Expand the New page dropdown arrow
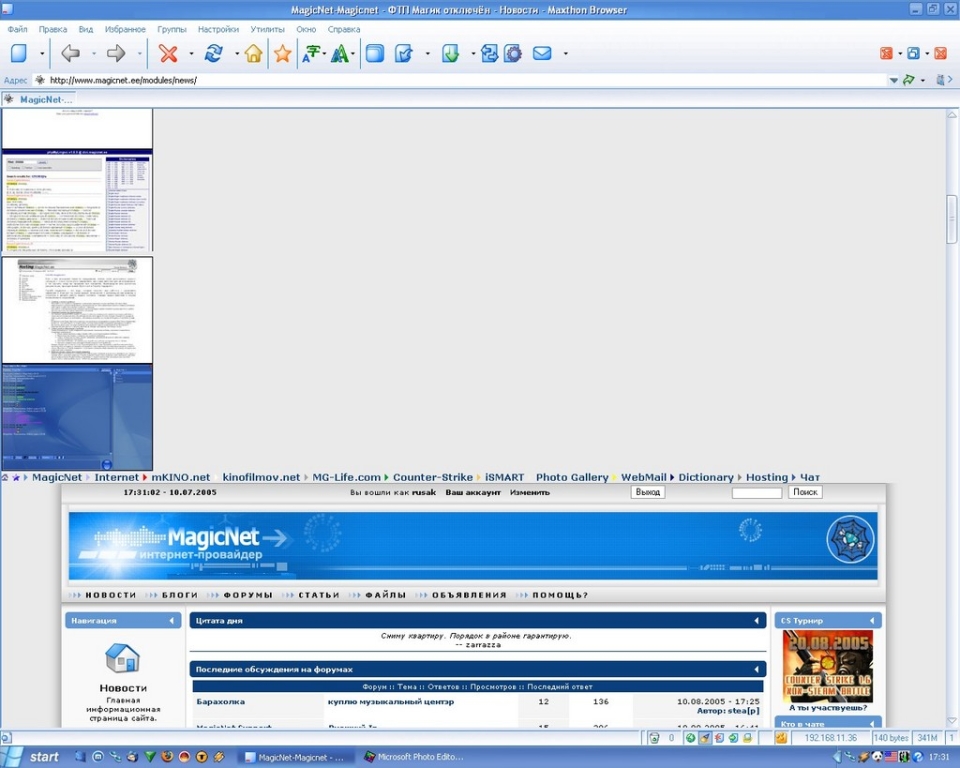This screenshot has height=768, width=960. click(x=42, y=54)
